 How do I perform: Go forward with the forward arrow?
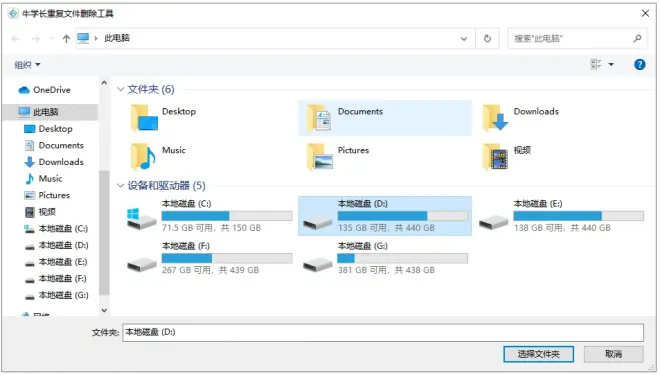pos(36,39)
